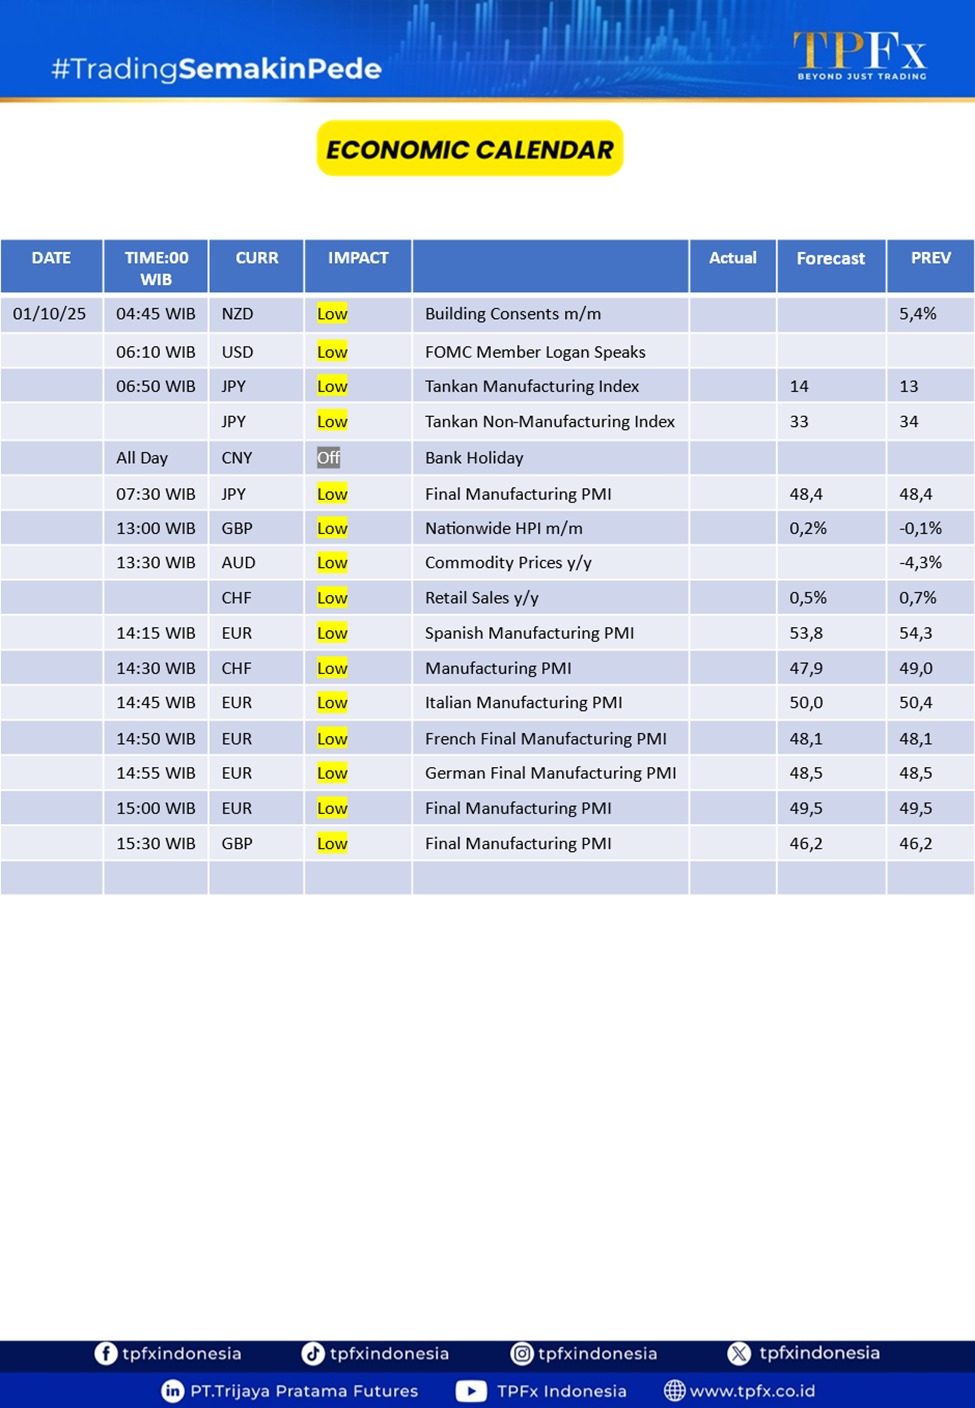Click the YouTube icon in footer

(x=471, y=1391)
